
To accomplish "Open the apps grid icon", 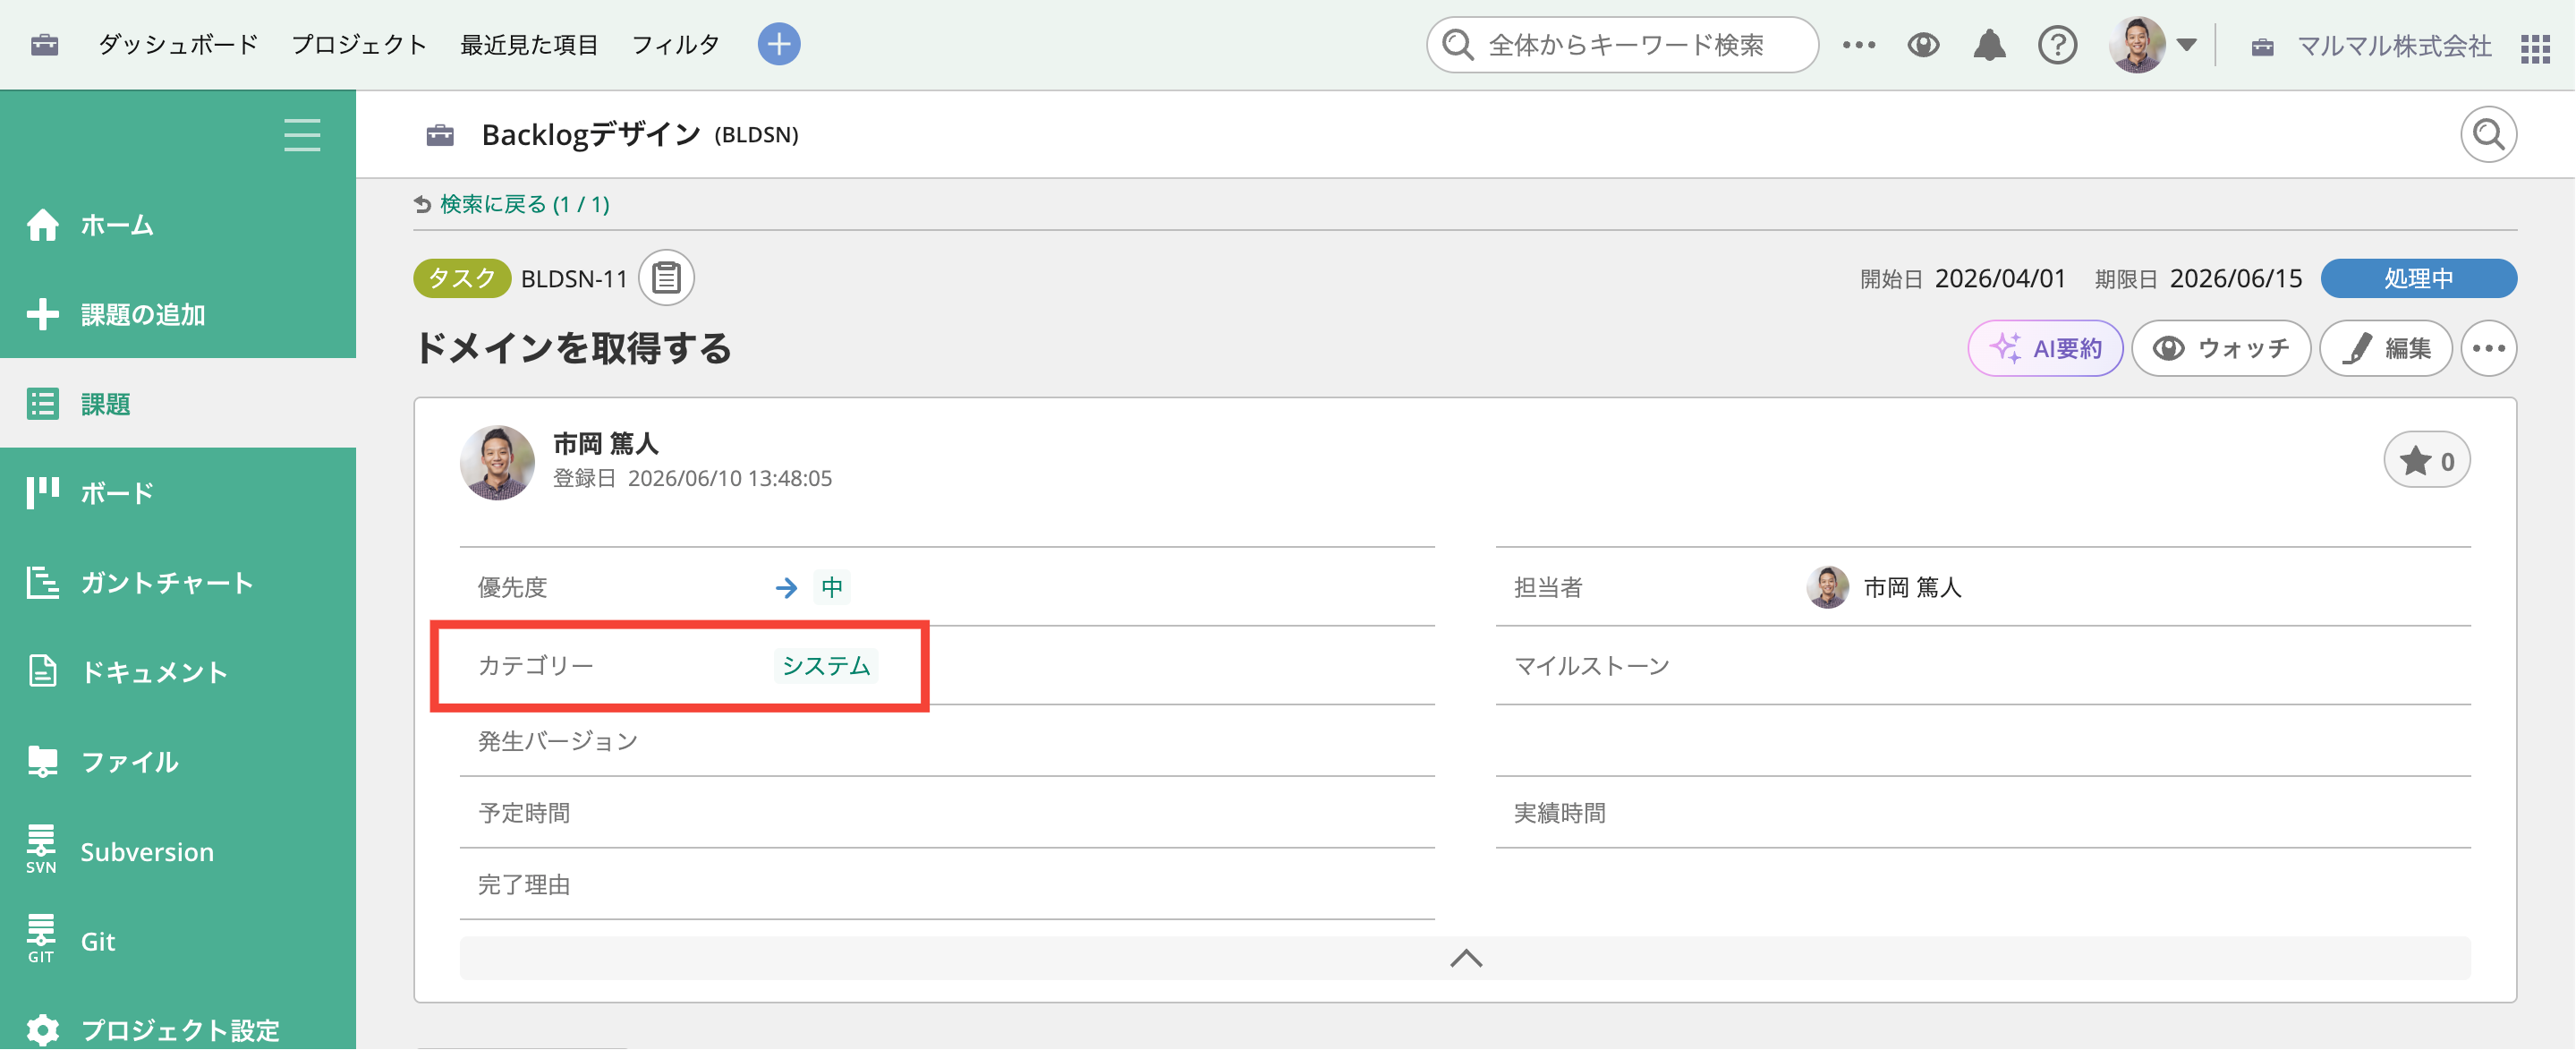I will 2535,48.
